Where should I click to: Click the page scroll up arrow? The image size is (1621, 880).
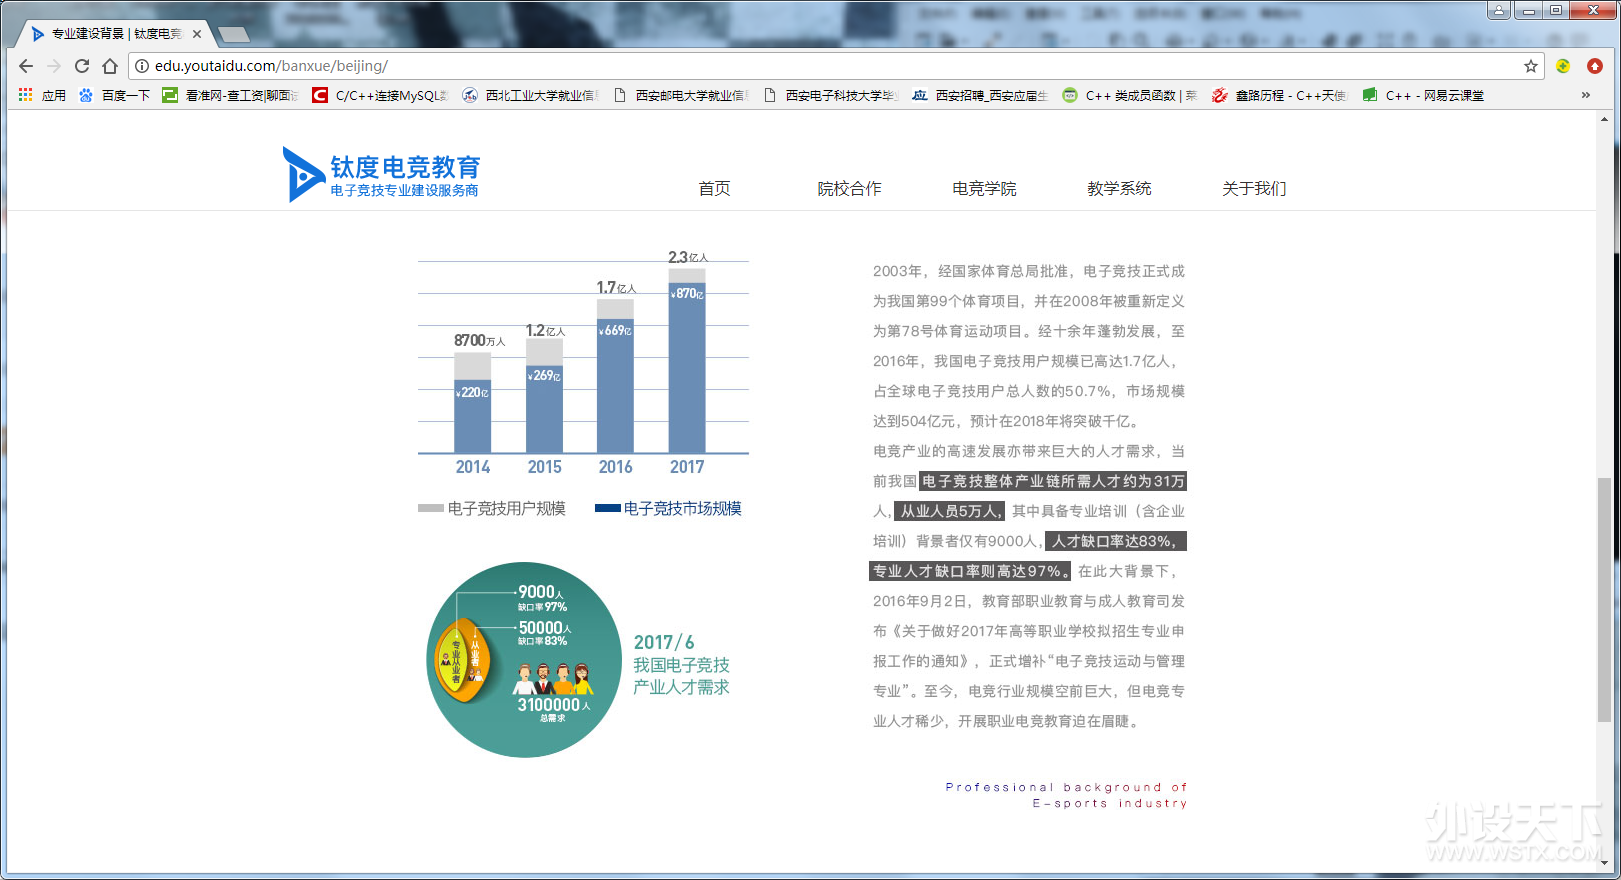click(1604, 120)
